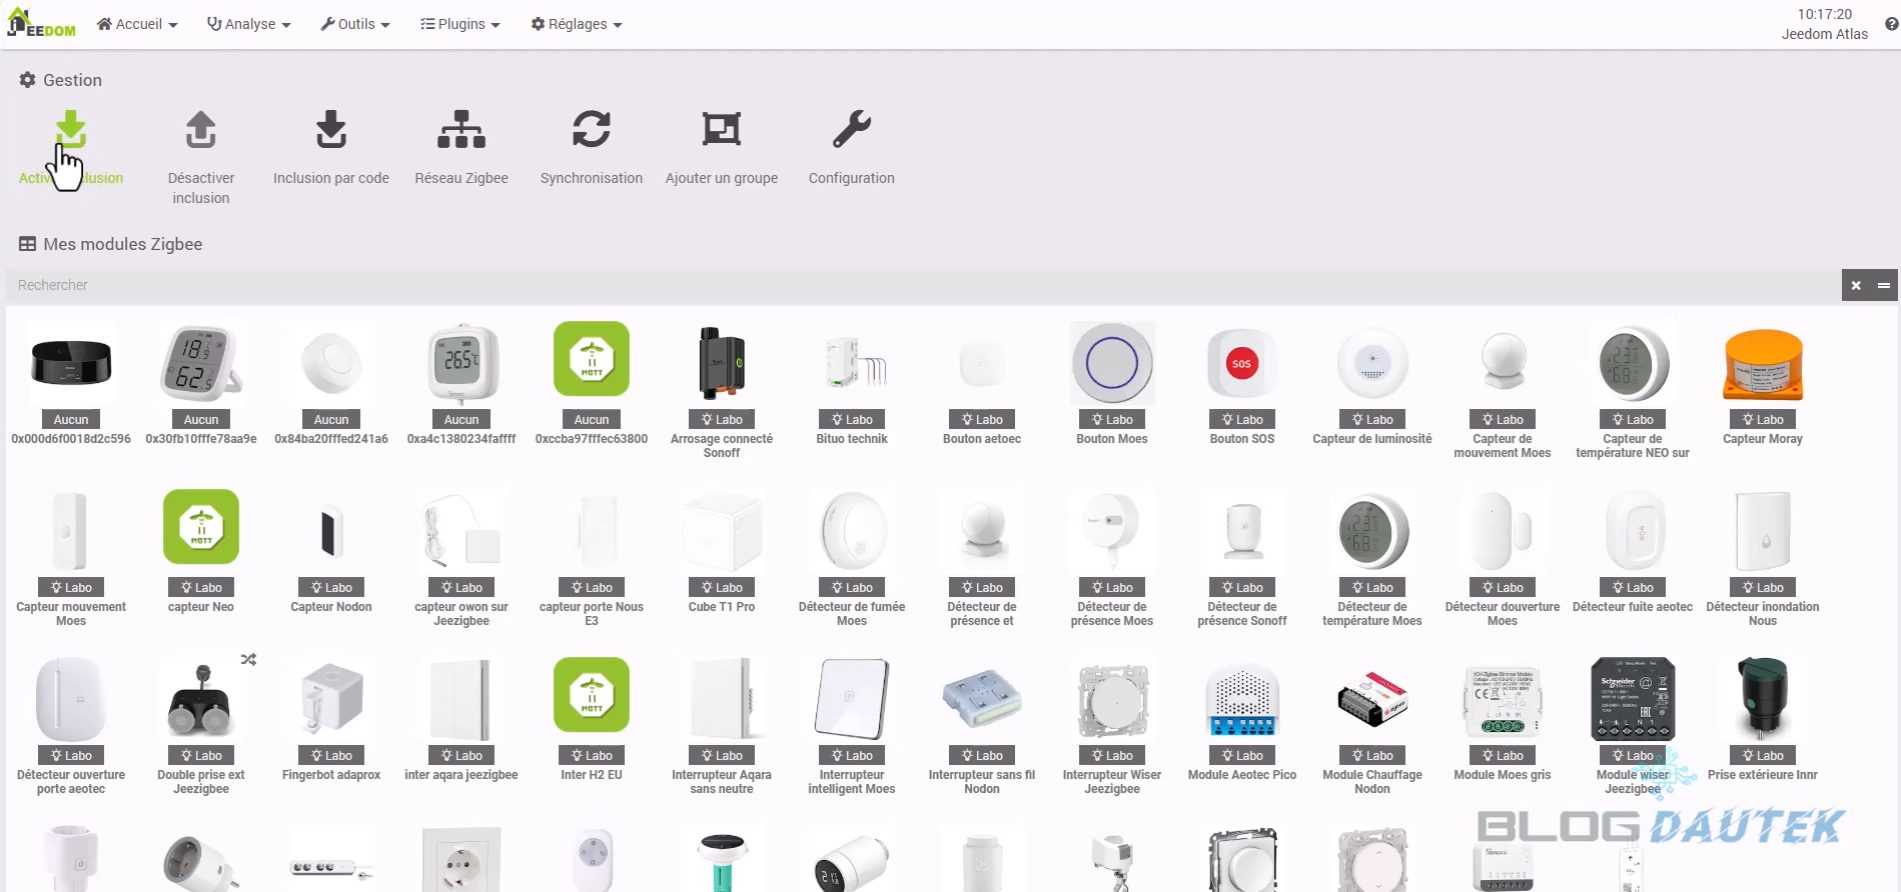Viewport: 1901px width, 892px height.
Task: Open the Bouton SOS module
Action: 1242,384
